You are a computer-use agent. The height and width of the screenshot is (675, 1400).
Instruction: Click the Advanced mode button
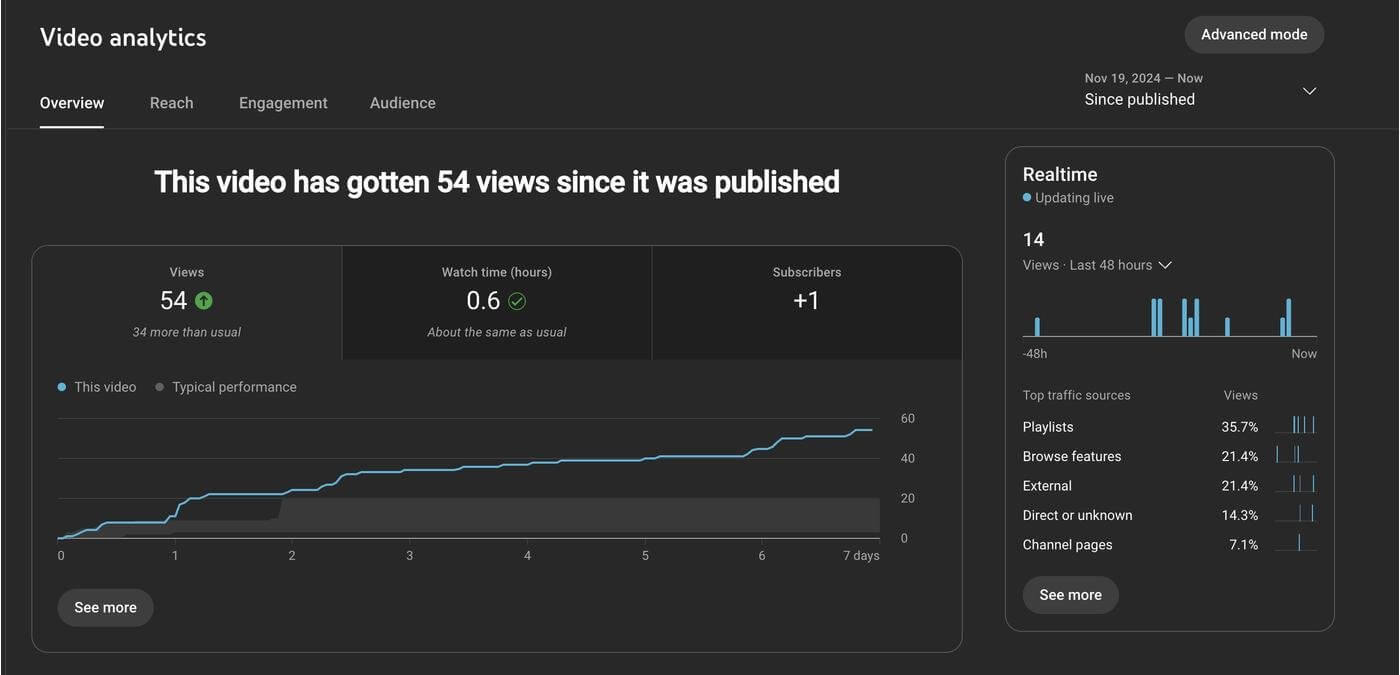[x=1254, y=34]
